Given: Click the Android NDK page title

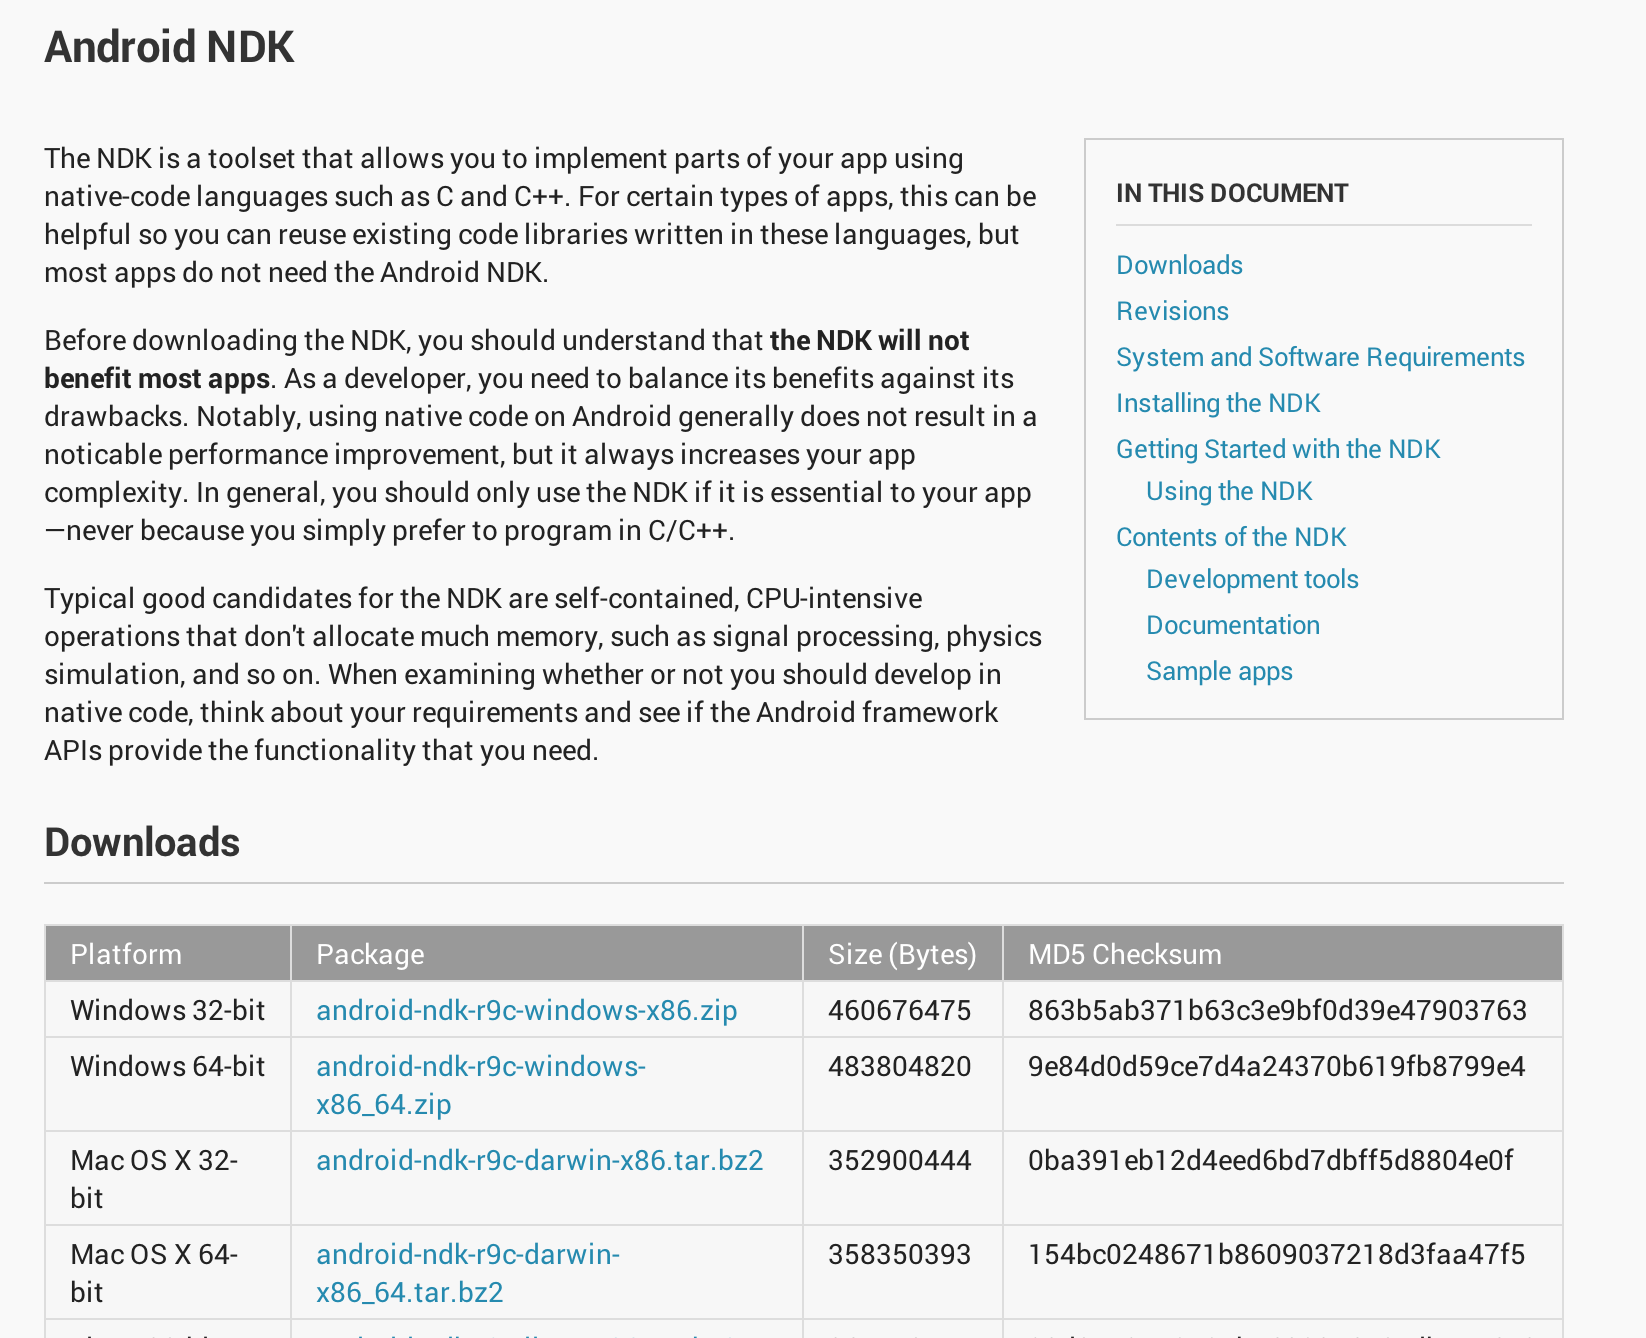Looking at the screenshot, I should (x=169, y=47).
